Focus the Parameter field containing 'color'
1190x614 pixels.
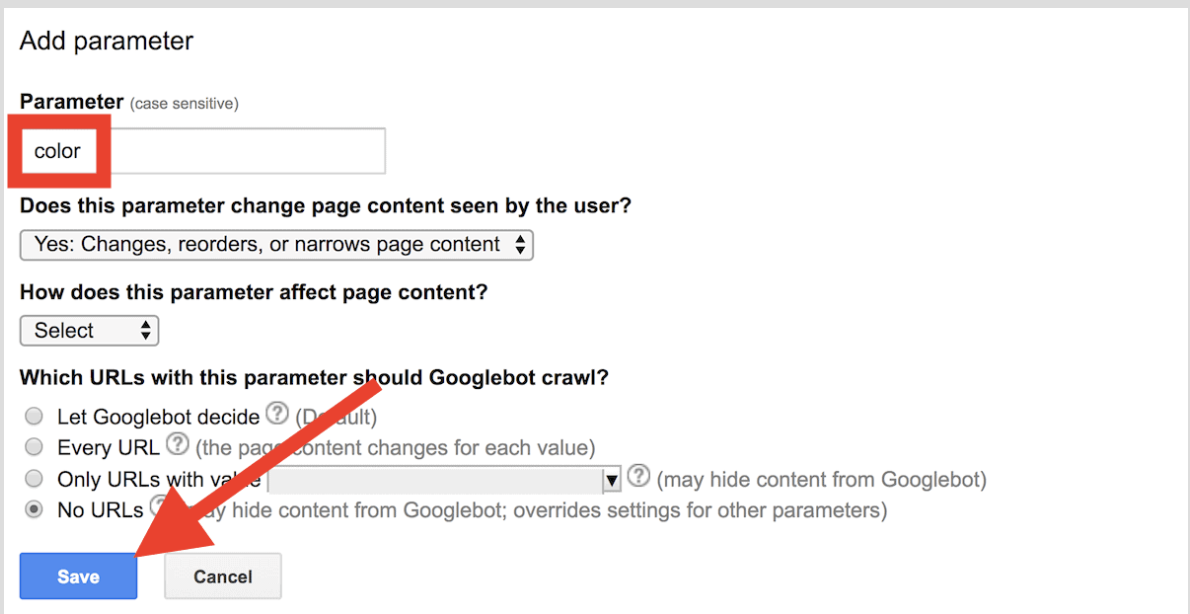pos(203,151)
